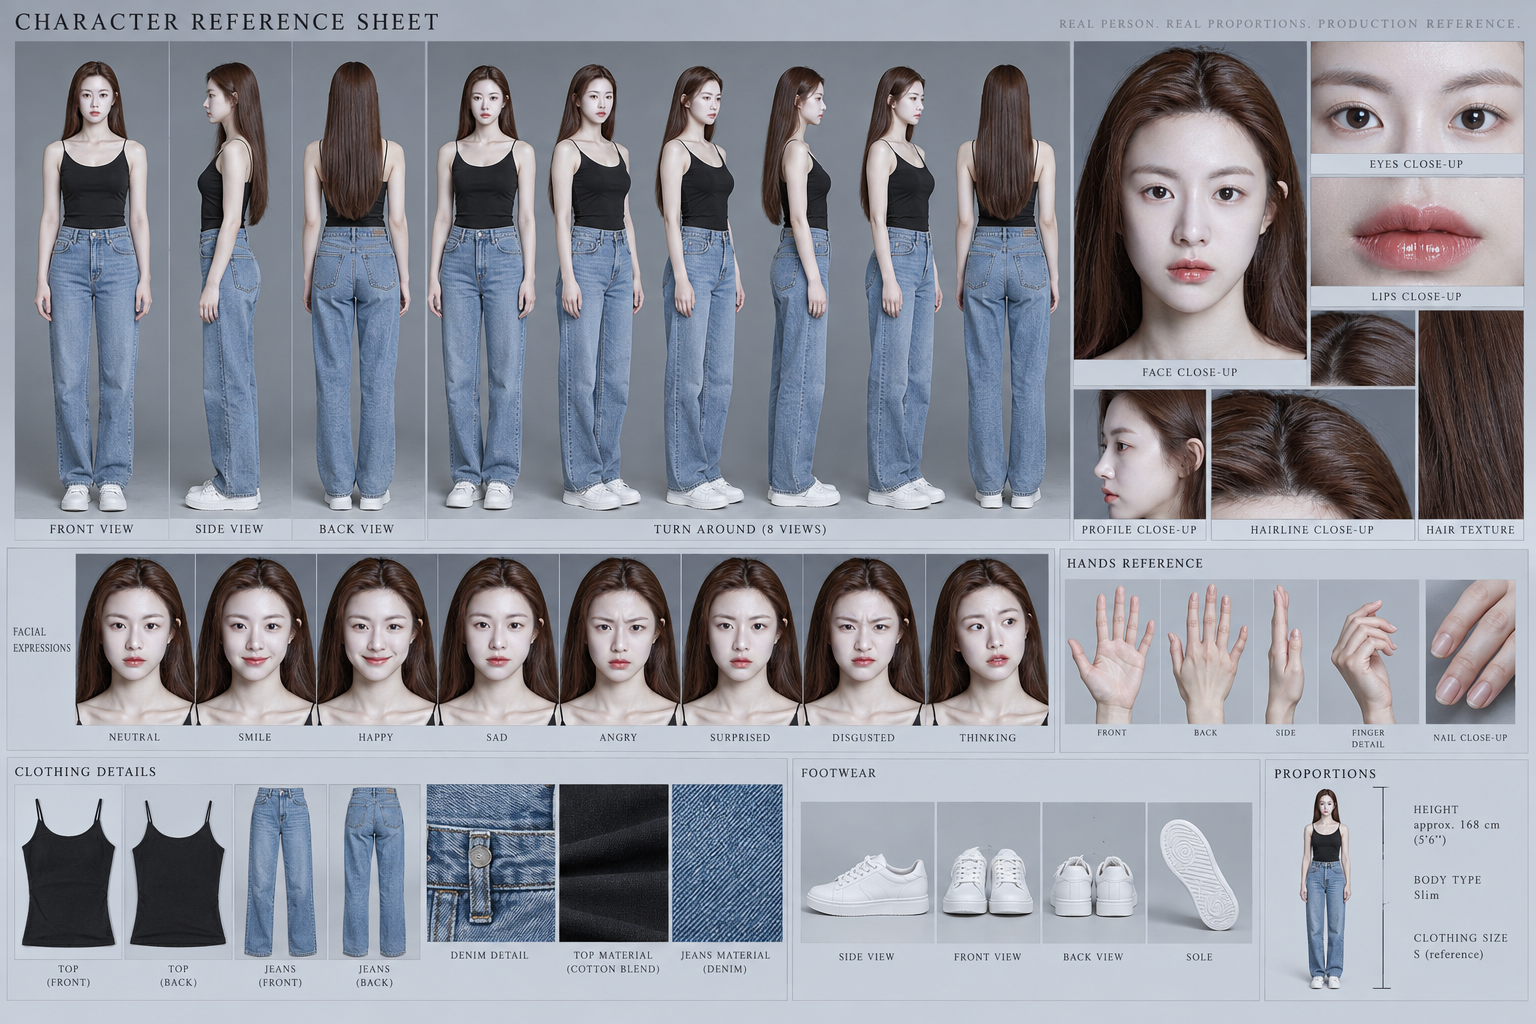The height and width of the screenshot is (1024, 1536).
Task: Open the Profile Close-Up image
Action: pos(1140,454)
